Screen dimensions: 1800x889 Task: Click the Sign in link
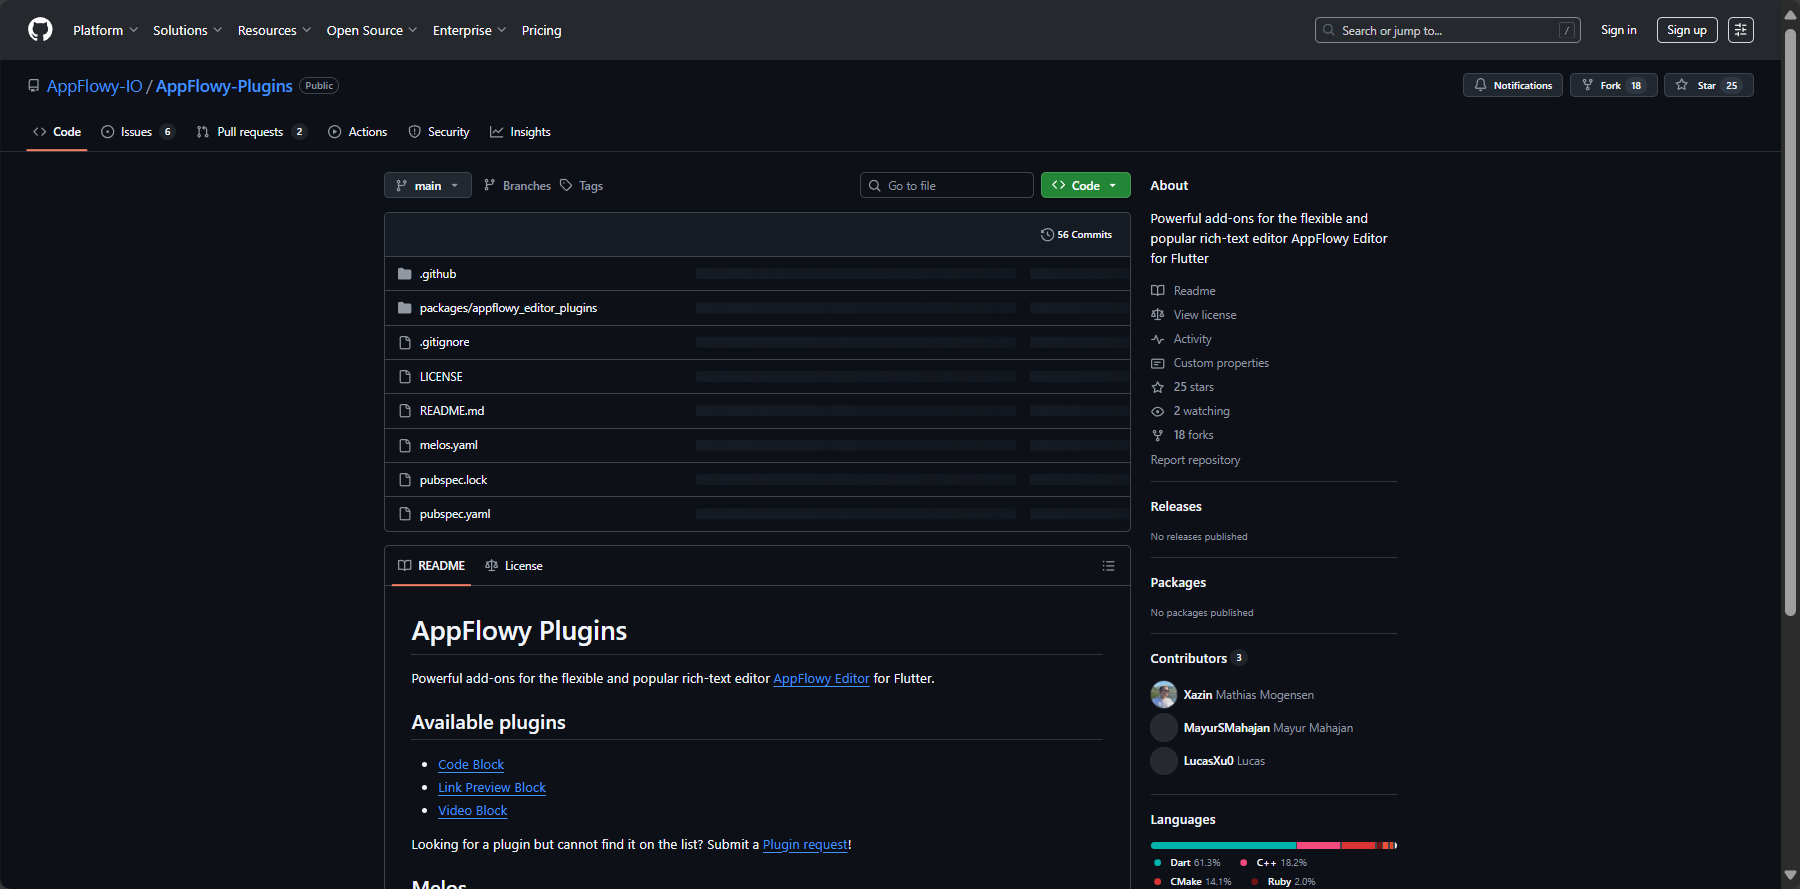pyautogui.click(x=1618, y=30)
